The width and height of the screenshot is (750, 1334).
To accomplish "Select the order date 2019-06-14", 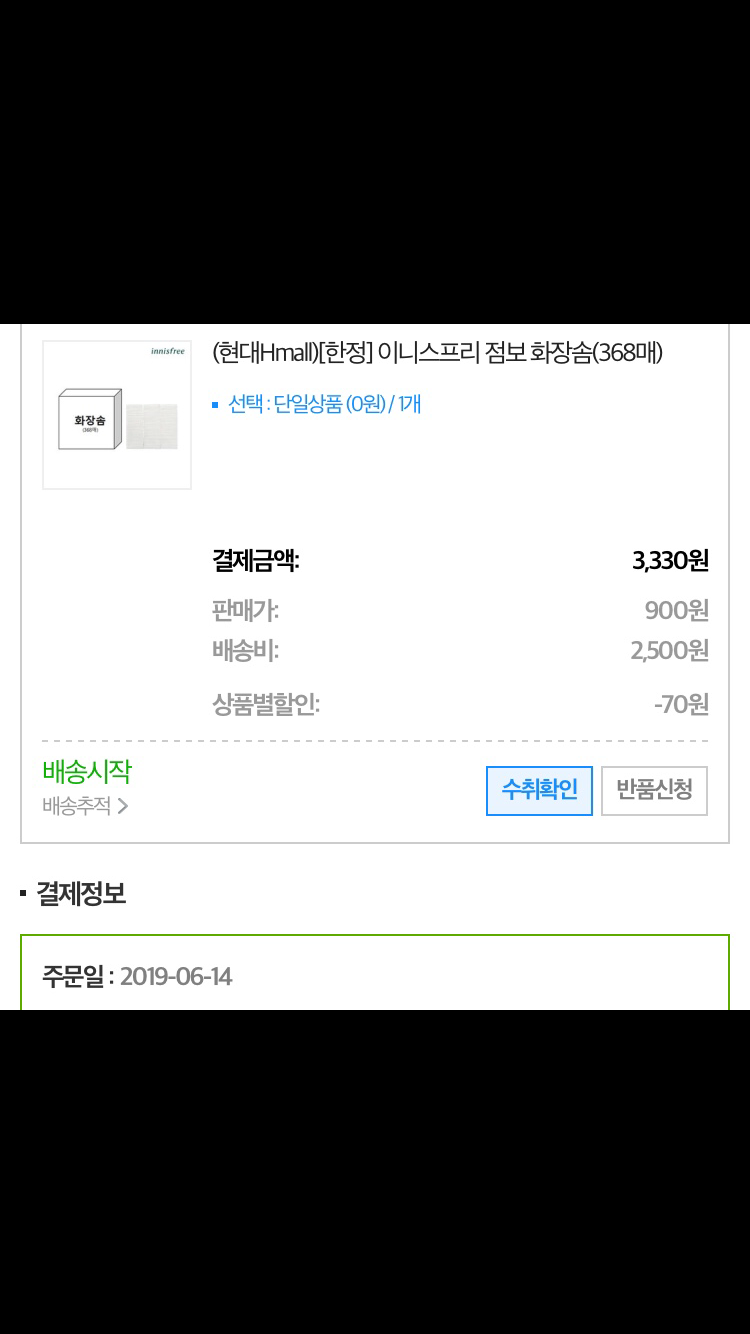I will click(x=176, y=976).
